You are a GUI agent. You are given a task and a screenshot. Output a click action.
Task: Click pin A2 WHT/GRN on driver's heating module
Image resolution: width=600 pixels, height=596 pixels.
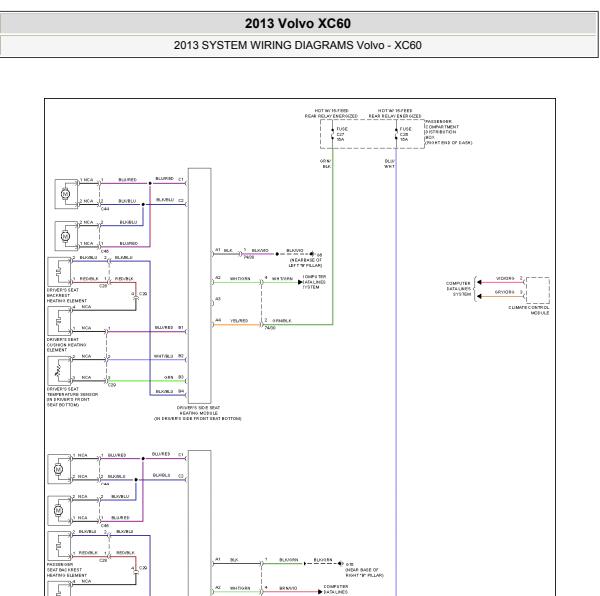point(232,278)
